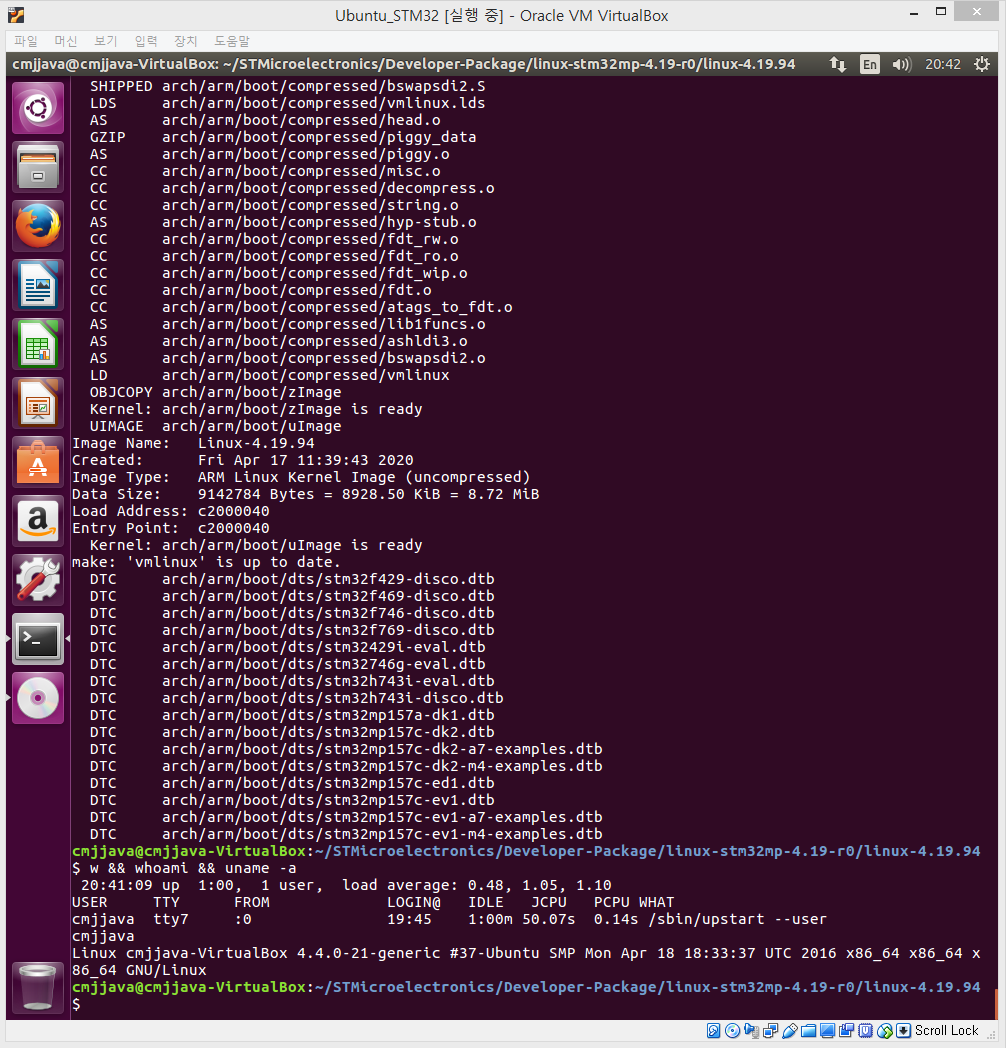Click the 'Created: Fri Apr 17 11:39:43 2020' line
Image resolution: width=1006 pixels, height=1048 pixels.
pos(243,460)
